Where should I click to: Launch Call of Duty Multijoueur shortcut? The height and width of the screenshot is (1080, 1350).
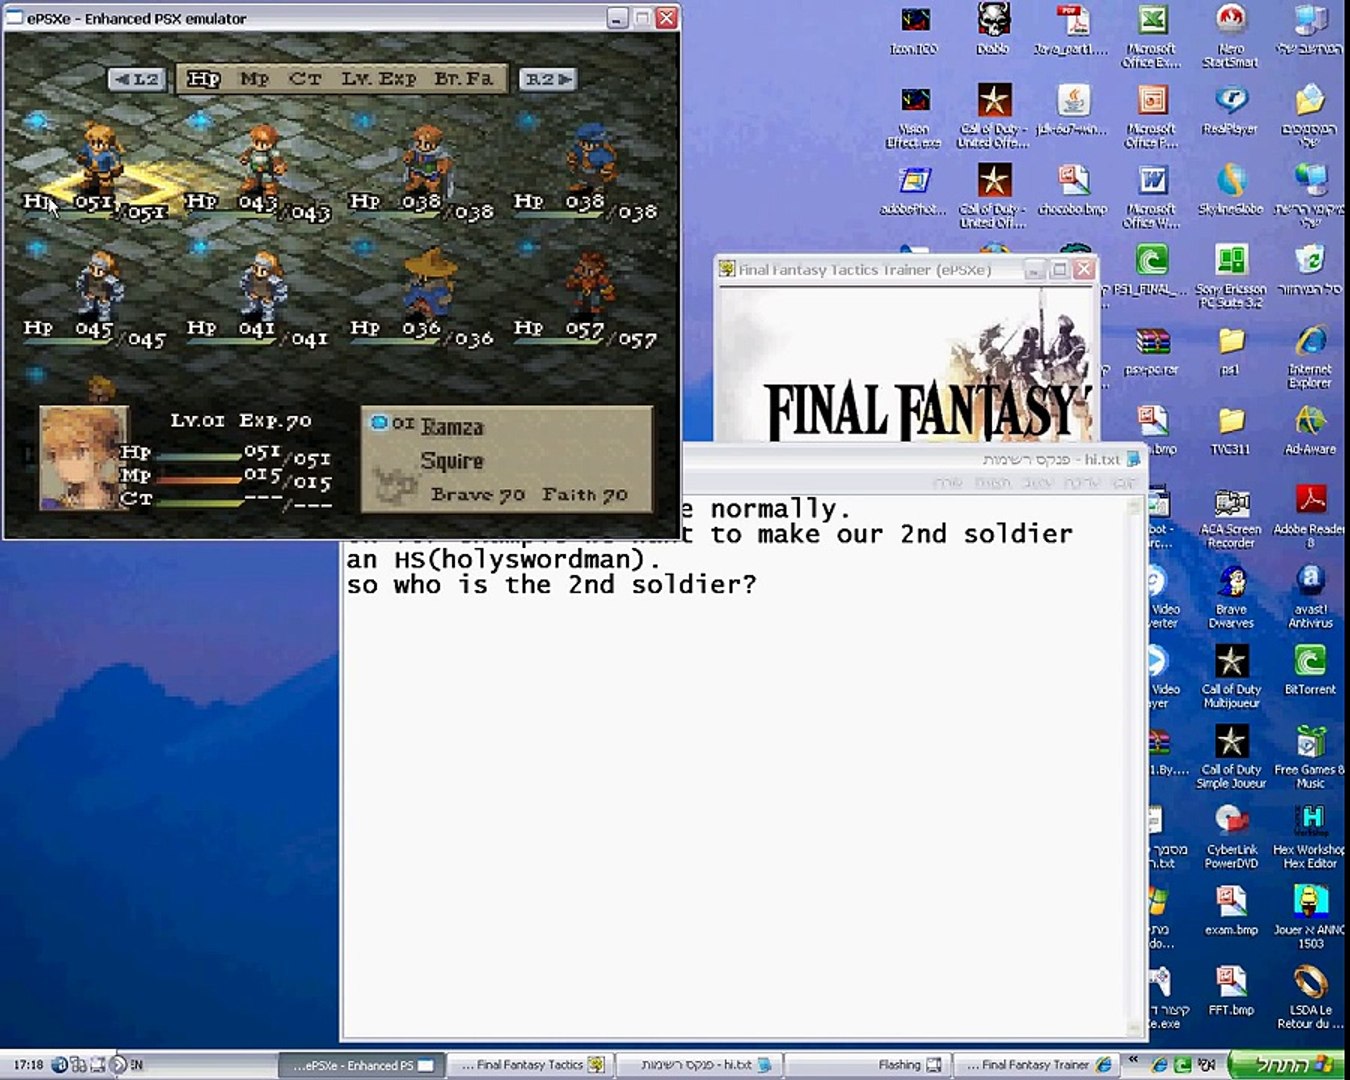pos(1231,677)
